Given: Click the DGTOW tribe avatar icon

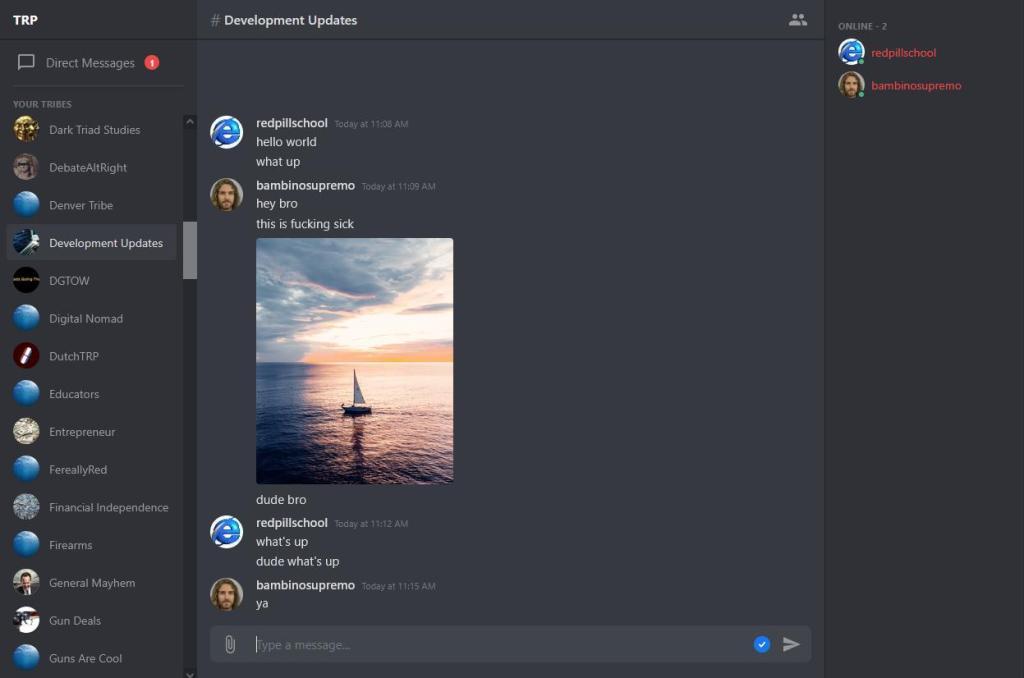Looking at the screenshot, I should click(26, 281).
